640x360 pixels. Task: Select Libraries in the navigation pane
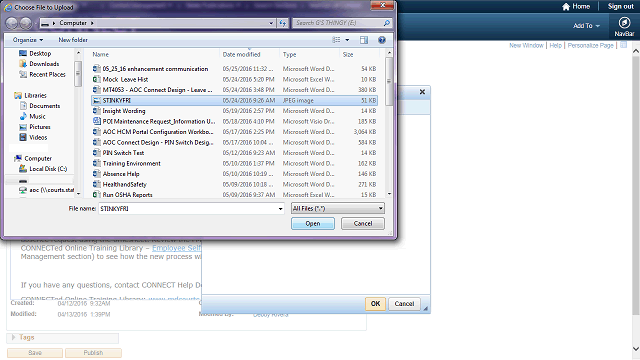coord(36,96)
